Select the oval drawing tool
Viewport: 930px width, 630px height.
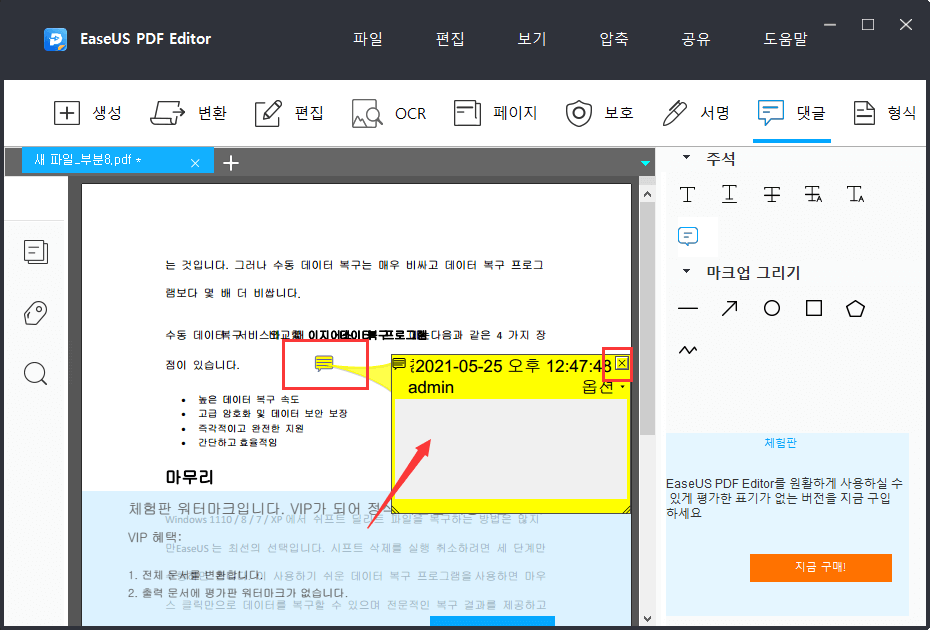pyautogui.click(x=771, y=308)
